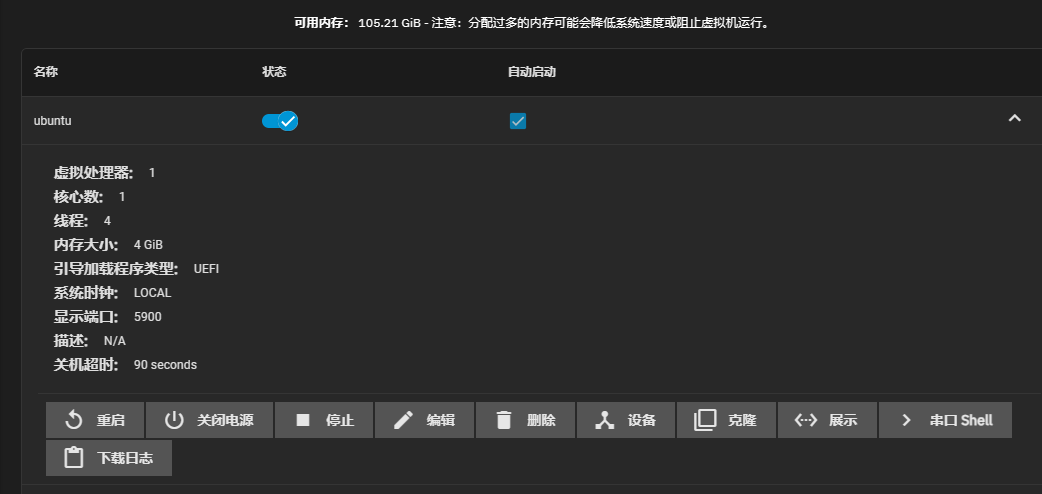Click the 删除 button label

[x=542, y=420]
